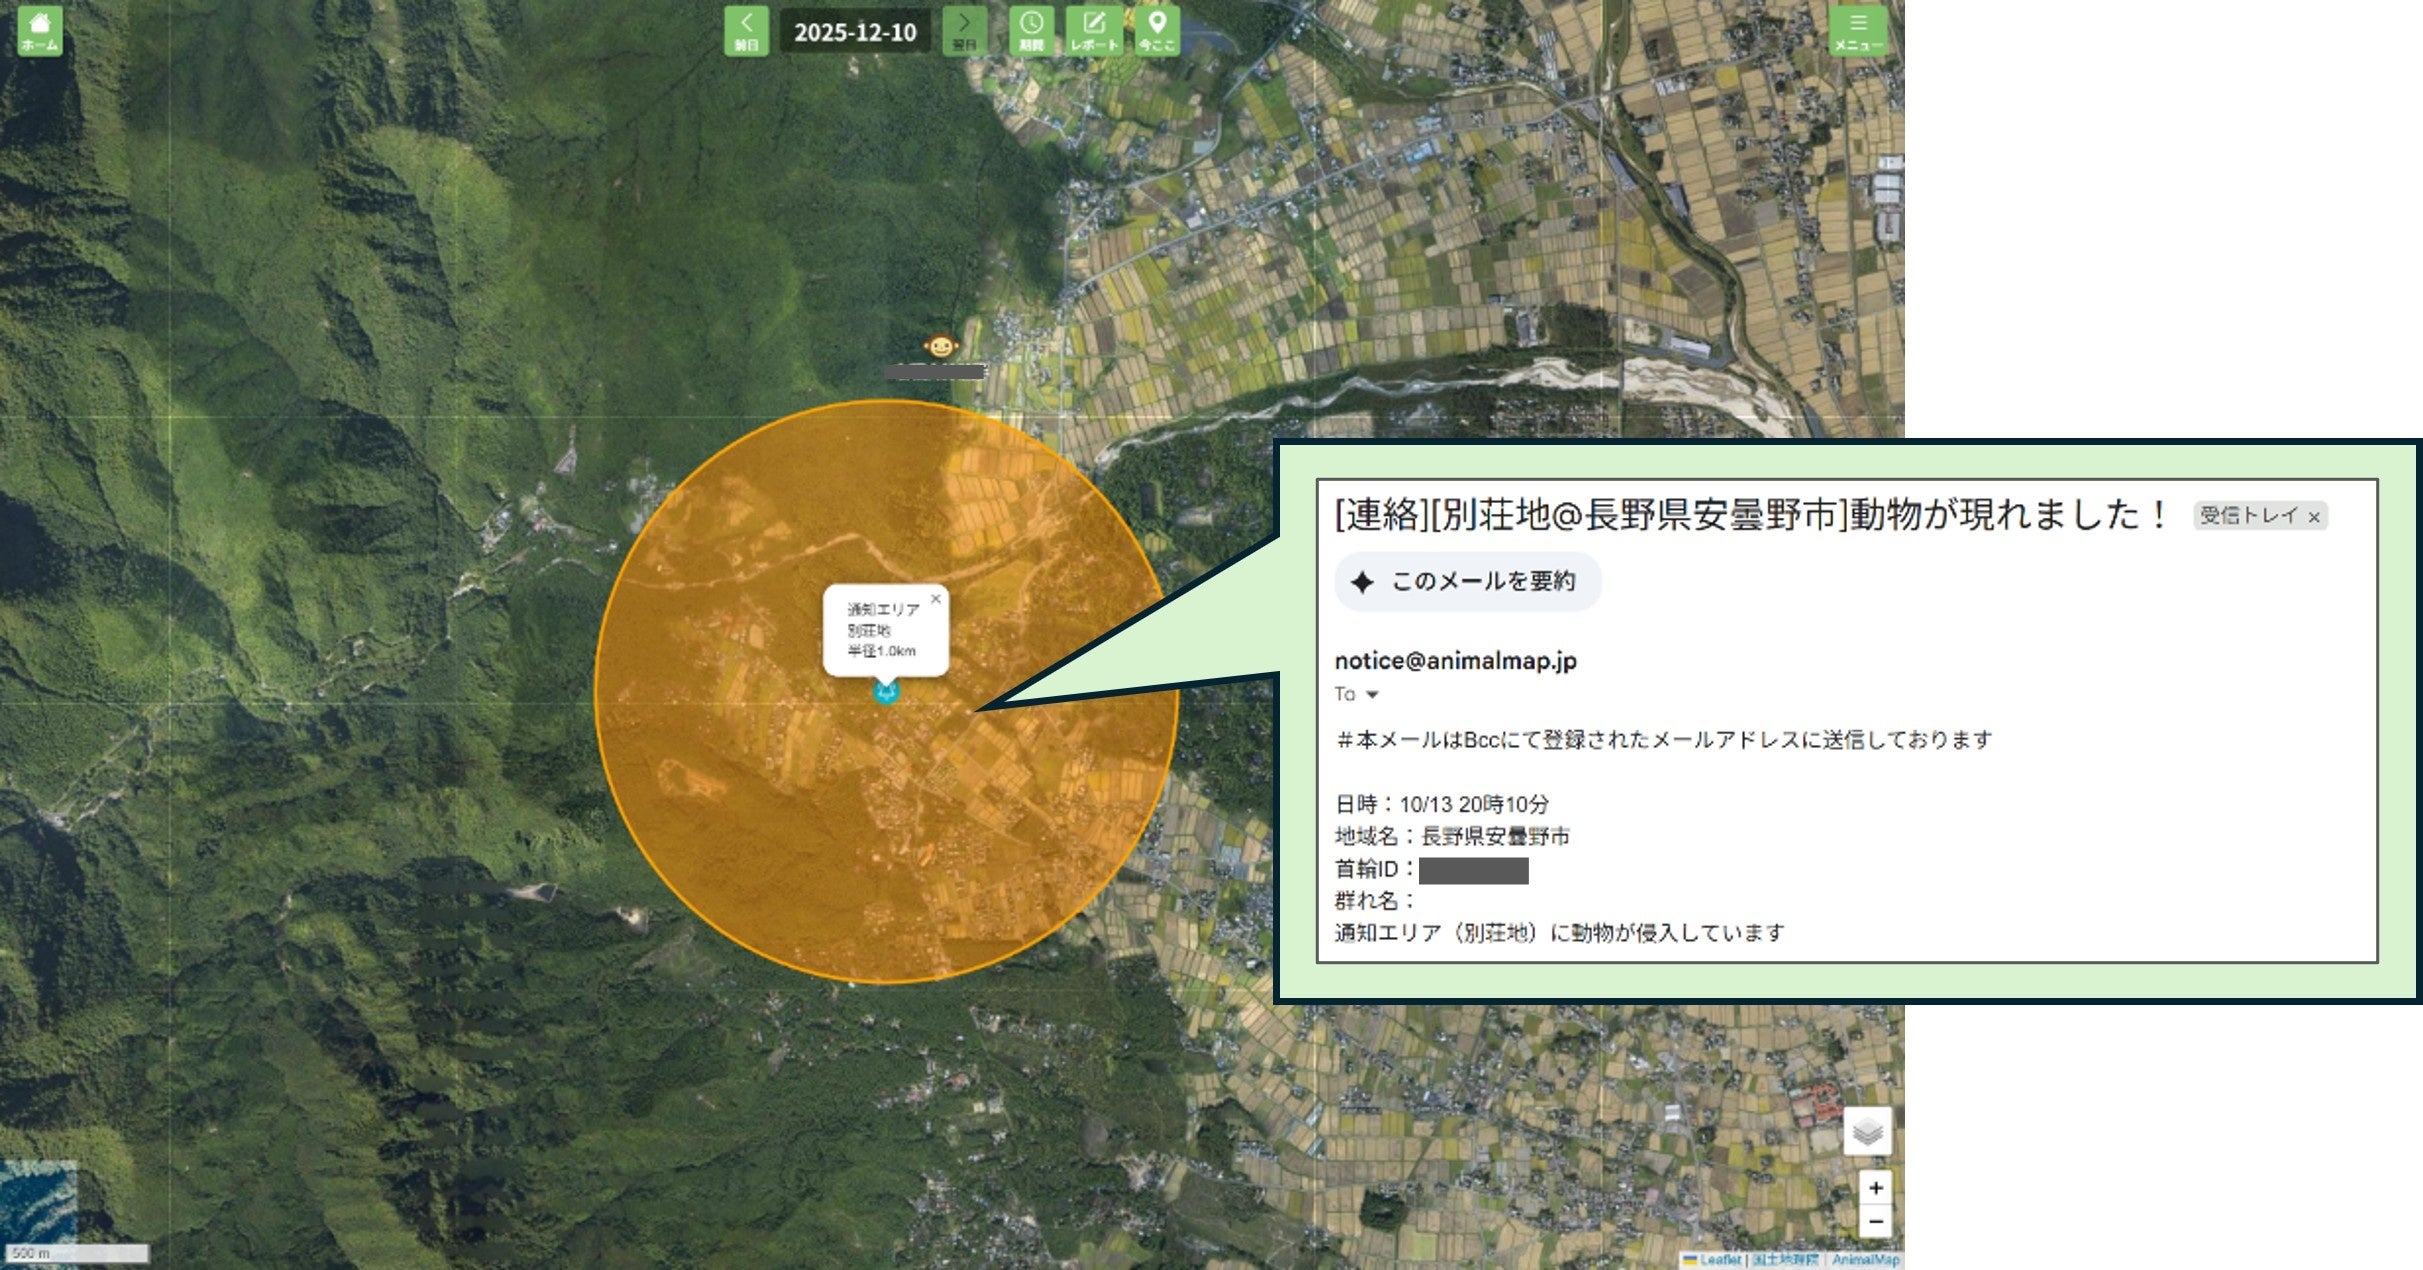
Task: Click the monkey animal marker
Action: pyautogui.click(x=940, y=347)
